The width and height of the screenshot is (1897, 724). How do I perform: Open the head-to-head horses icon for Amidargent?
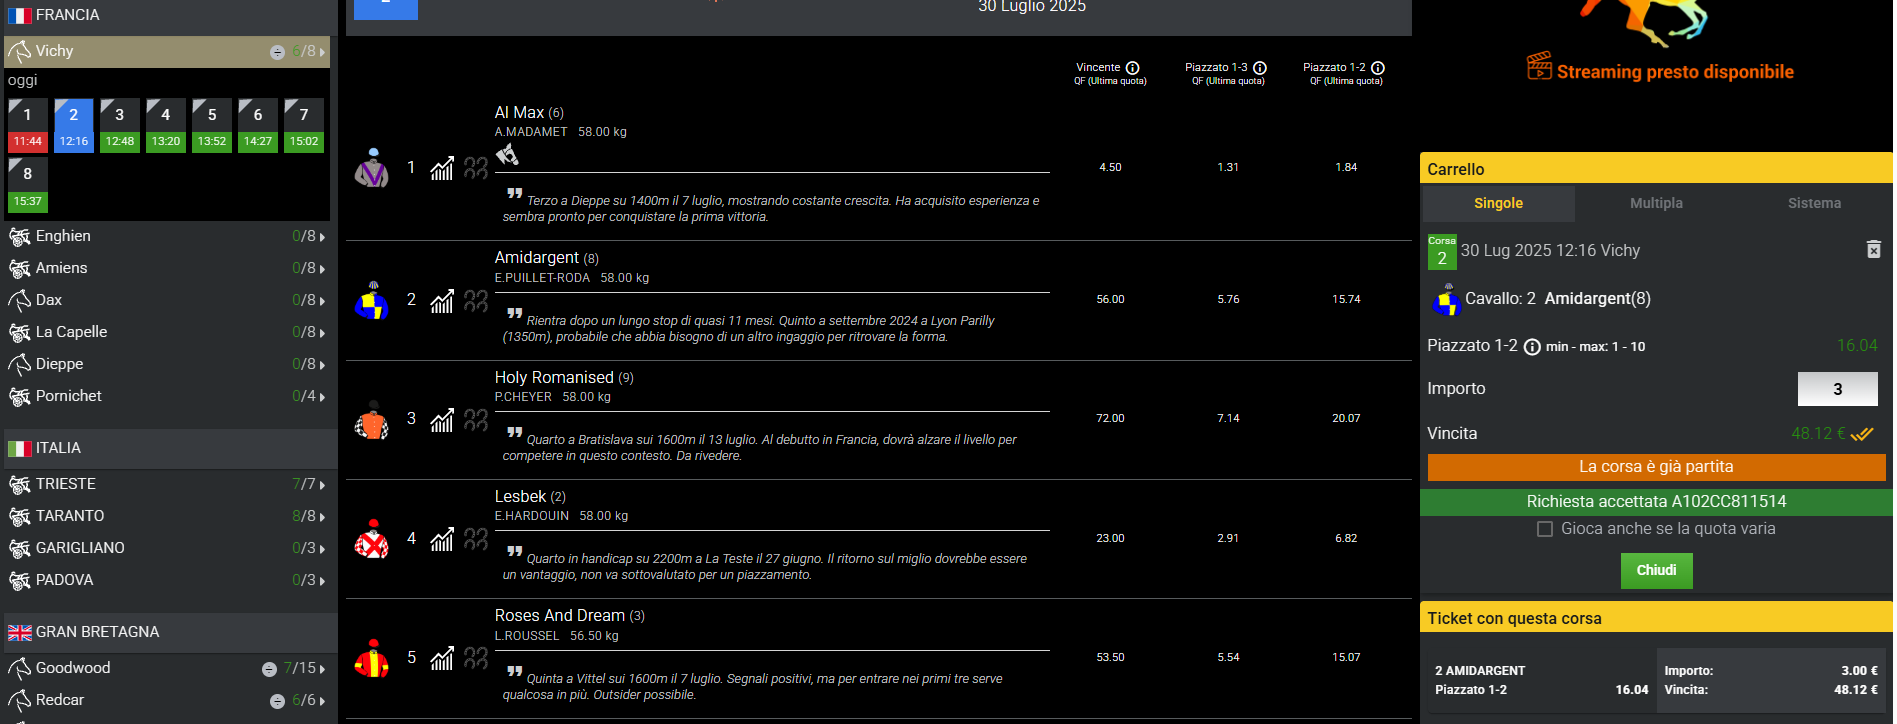click(x=476, y=300)
